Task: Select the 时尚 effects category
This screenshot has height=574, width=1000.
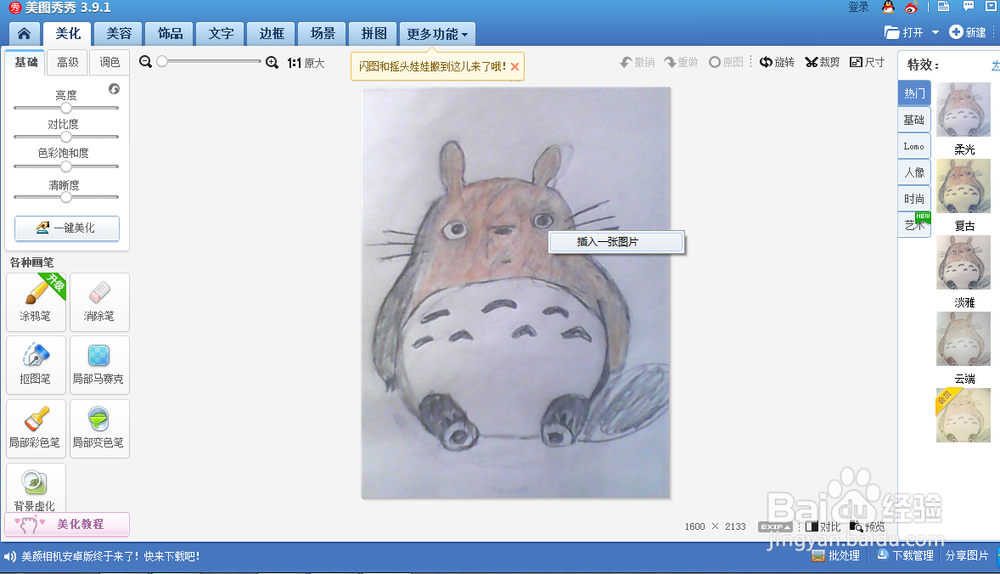Action: 914,198
